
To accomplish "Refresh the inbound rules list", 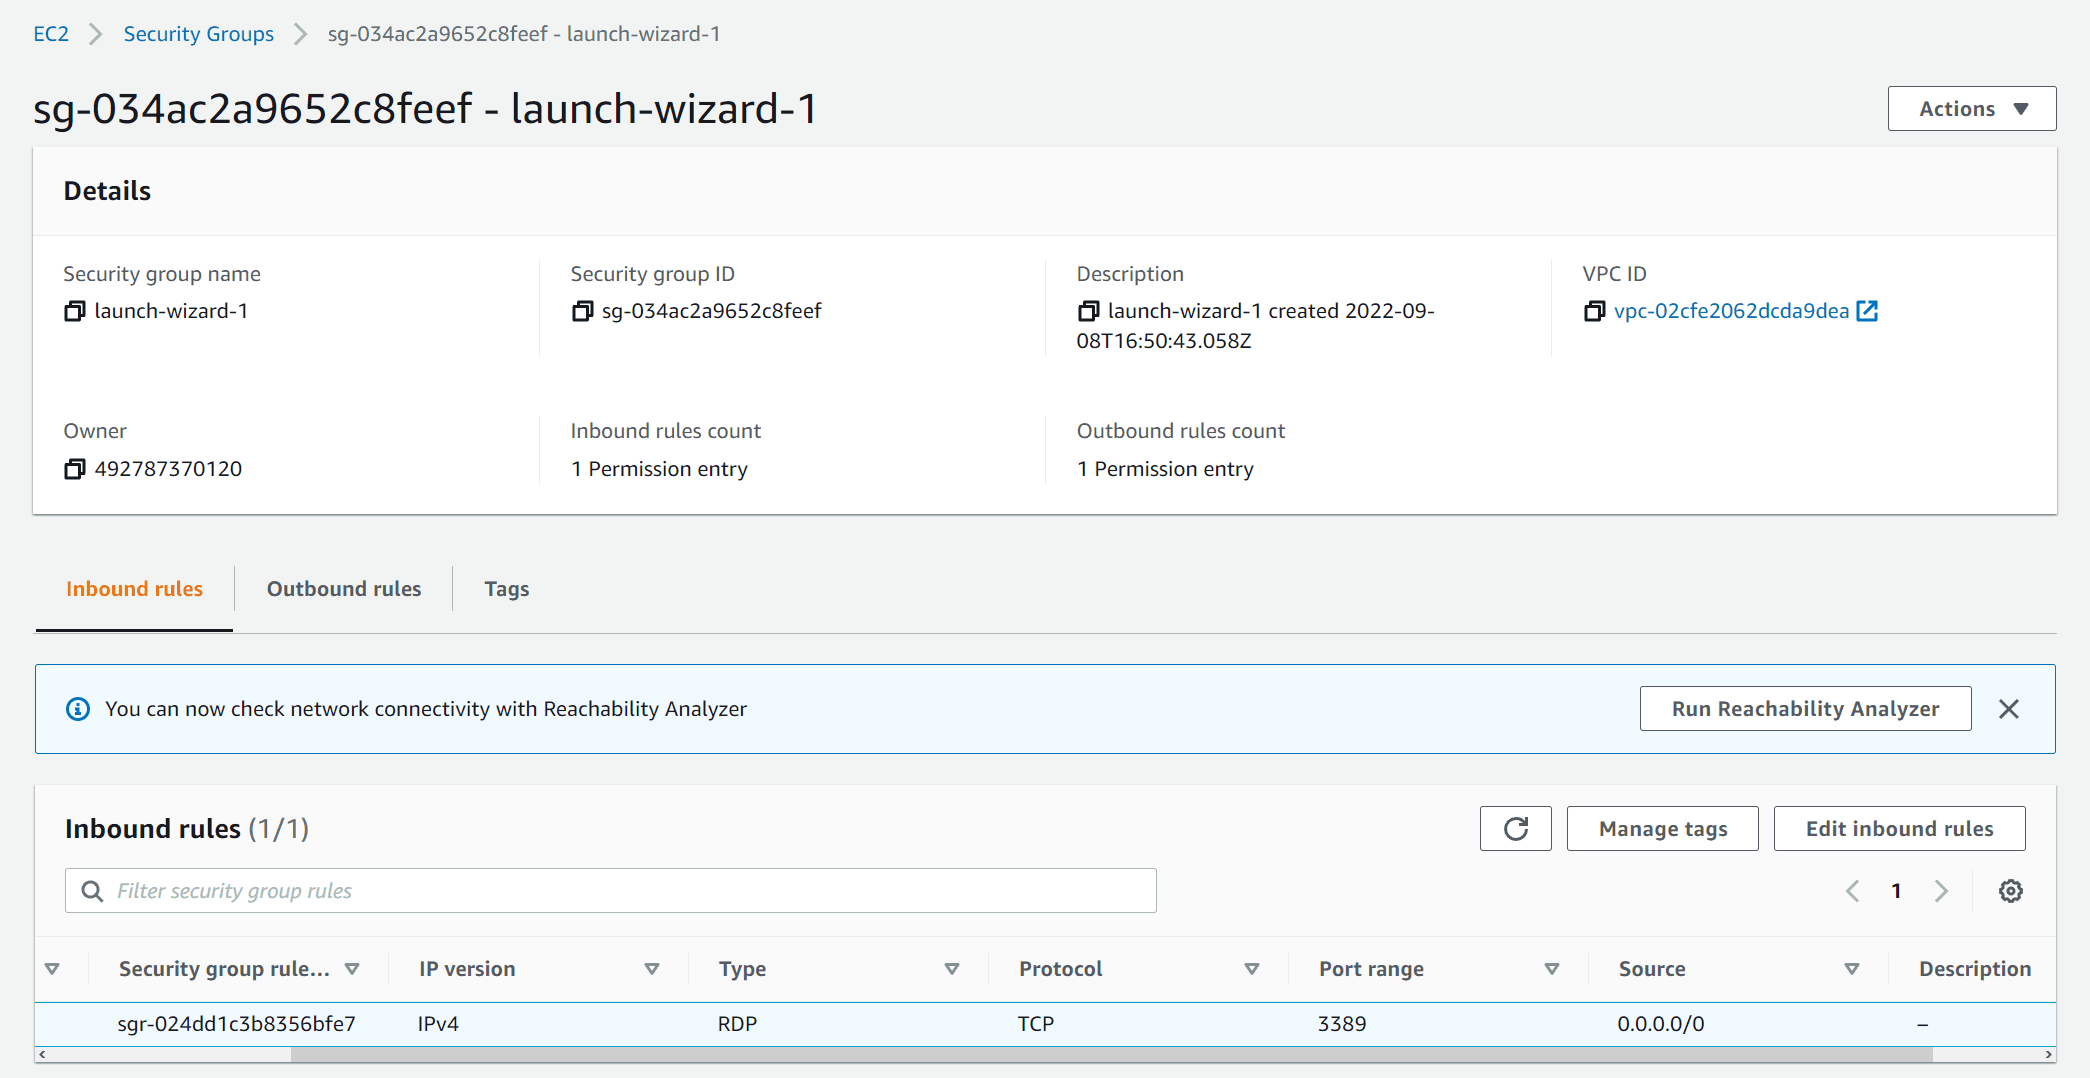I will coord(1515,829).
